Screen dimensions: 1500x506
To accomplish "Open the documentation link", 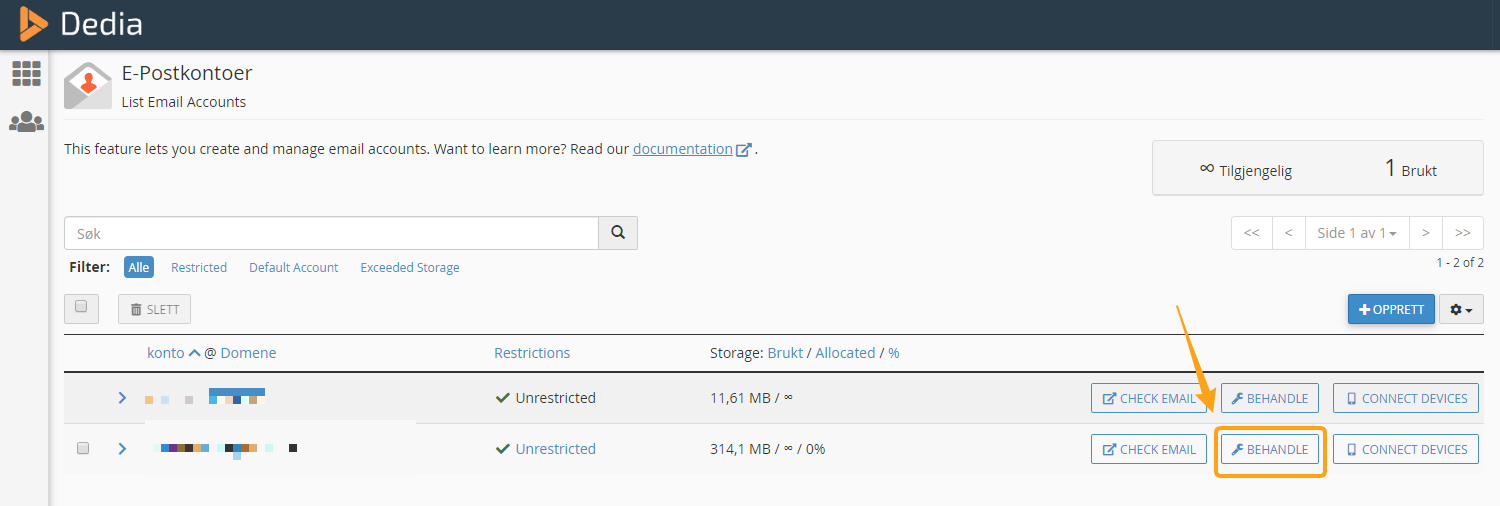I will point(683,149).
